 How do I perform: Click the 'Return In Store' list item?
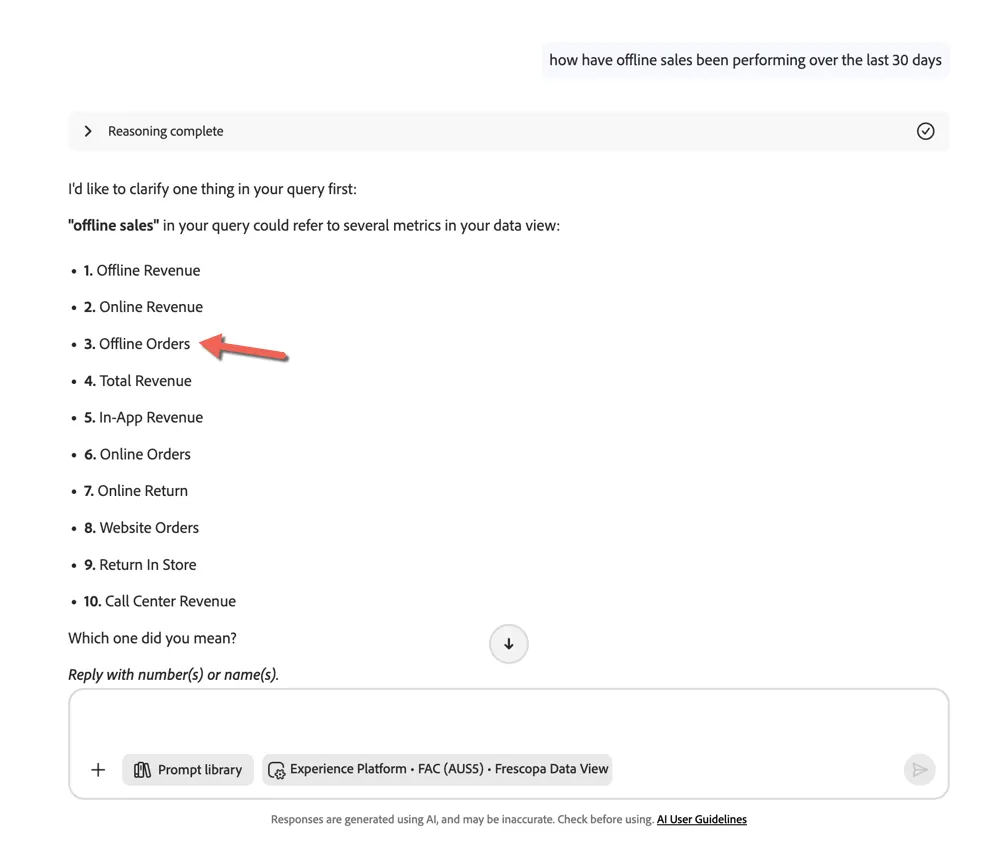140,564
